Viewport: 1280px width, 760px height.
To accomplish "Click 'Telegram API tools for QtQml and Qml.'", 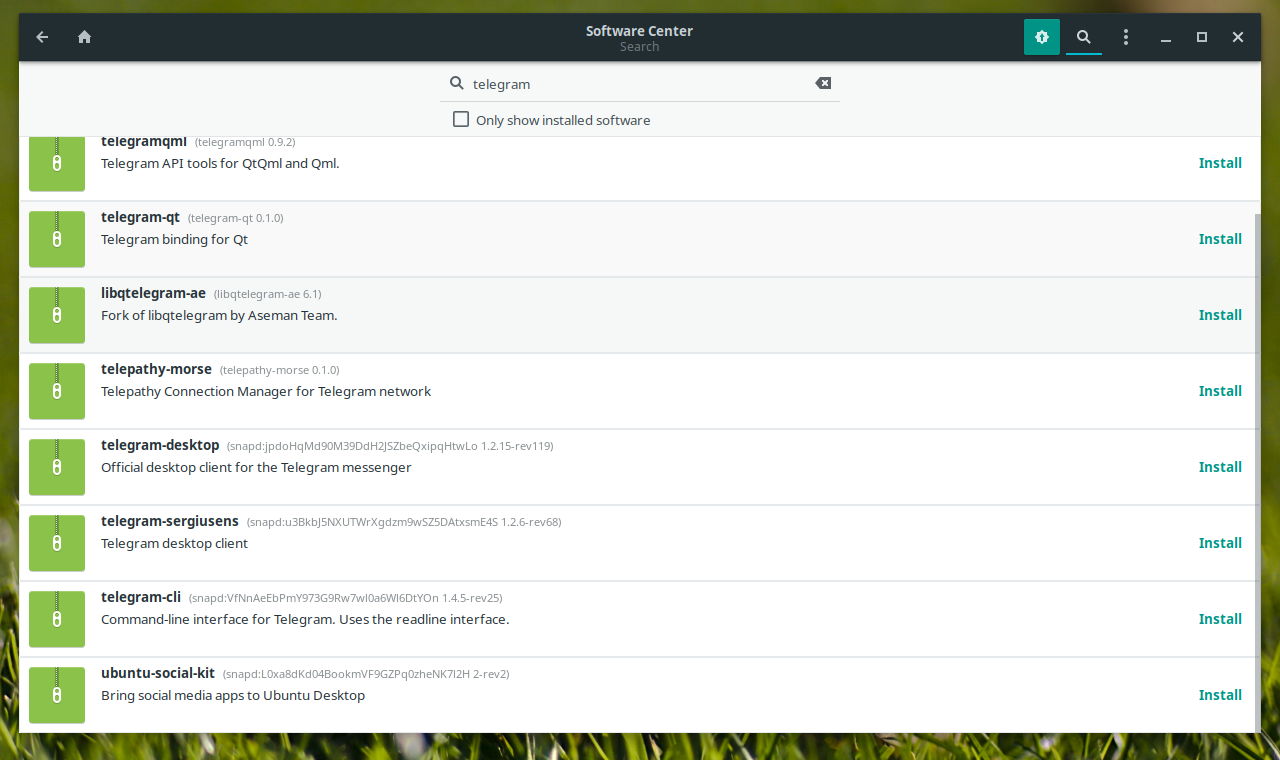I will pos(220,163).
